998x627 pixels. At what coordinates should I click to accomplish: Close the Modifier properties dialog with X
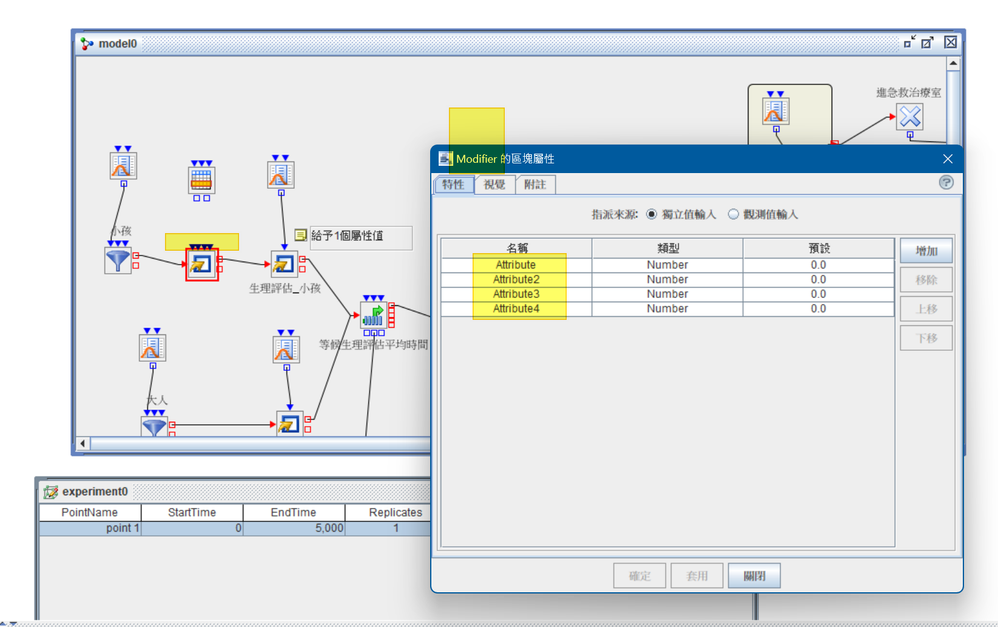pos(948,159)
